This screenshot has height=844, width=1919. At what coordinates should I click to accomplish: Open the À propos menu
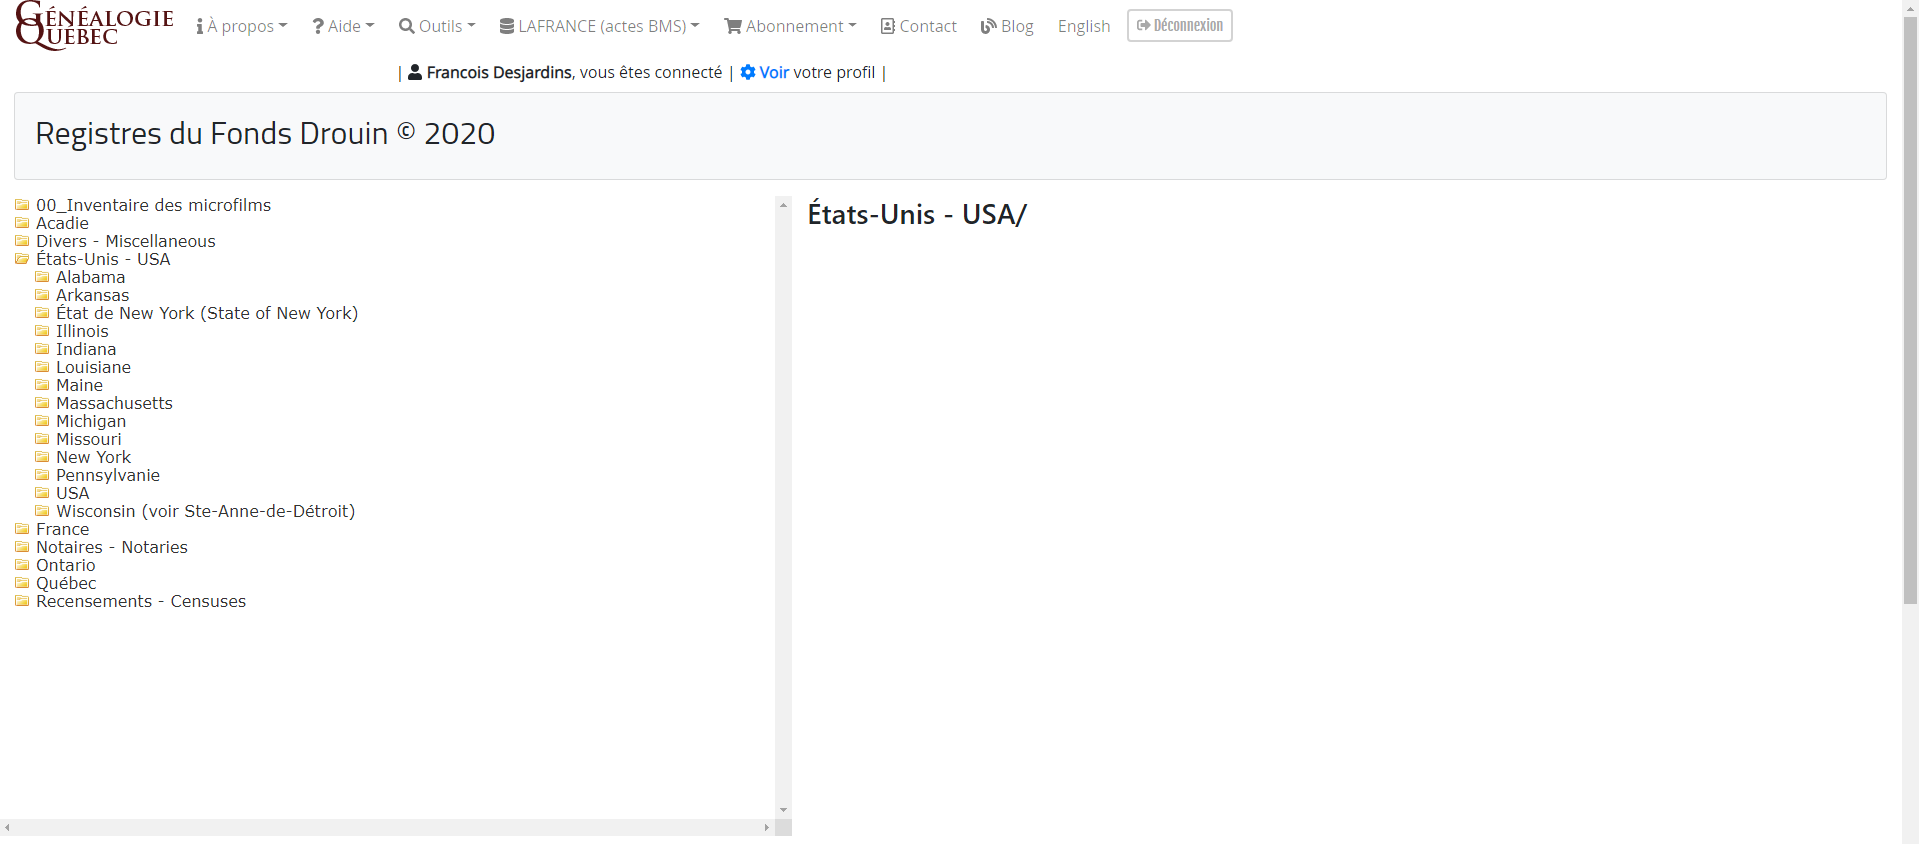[x=242, y=26]
